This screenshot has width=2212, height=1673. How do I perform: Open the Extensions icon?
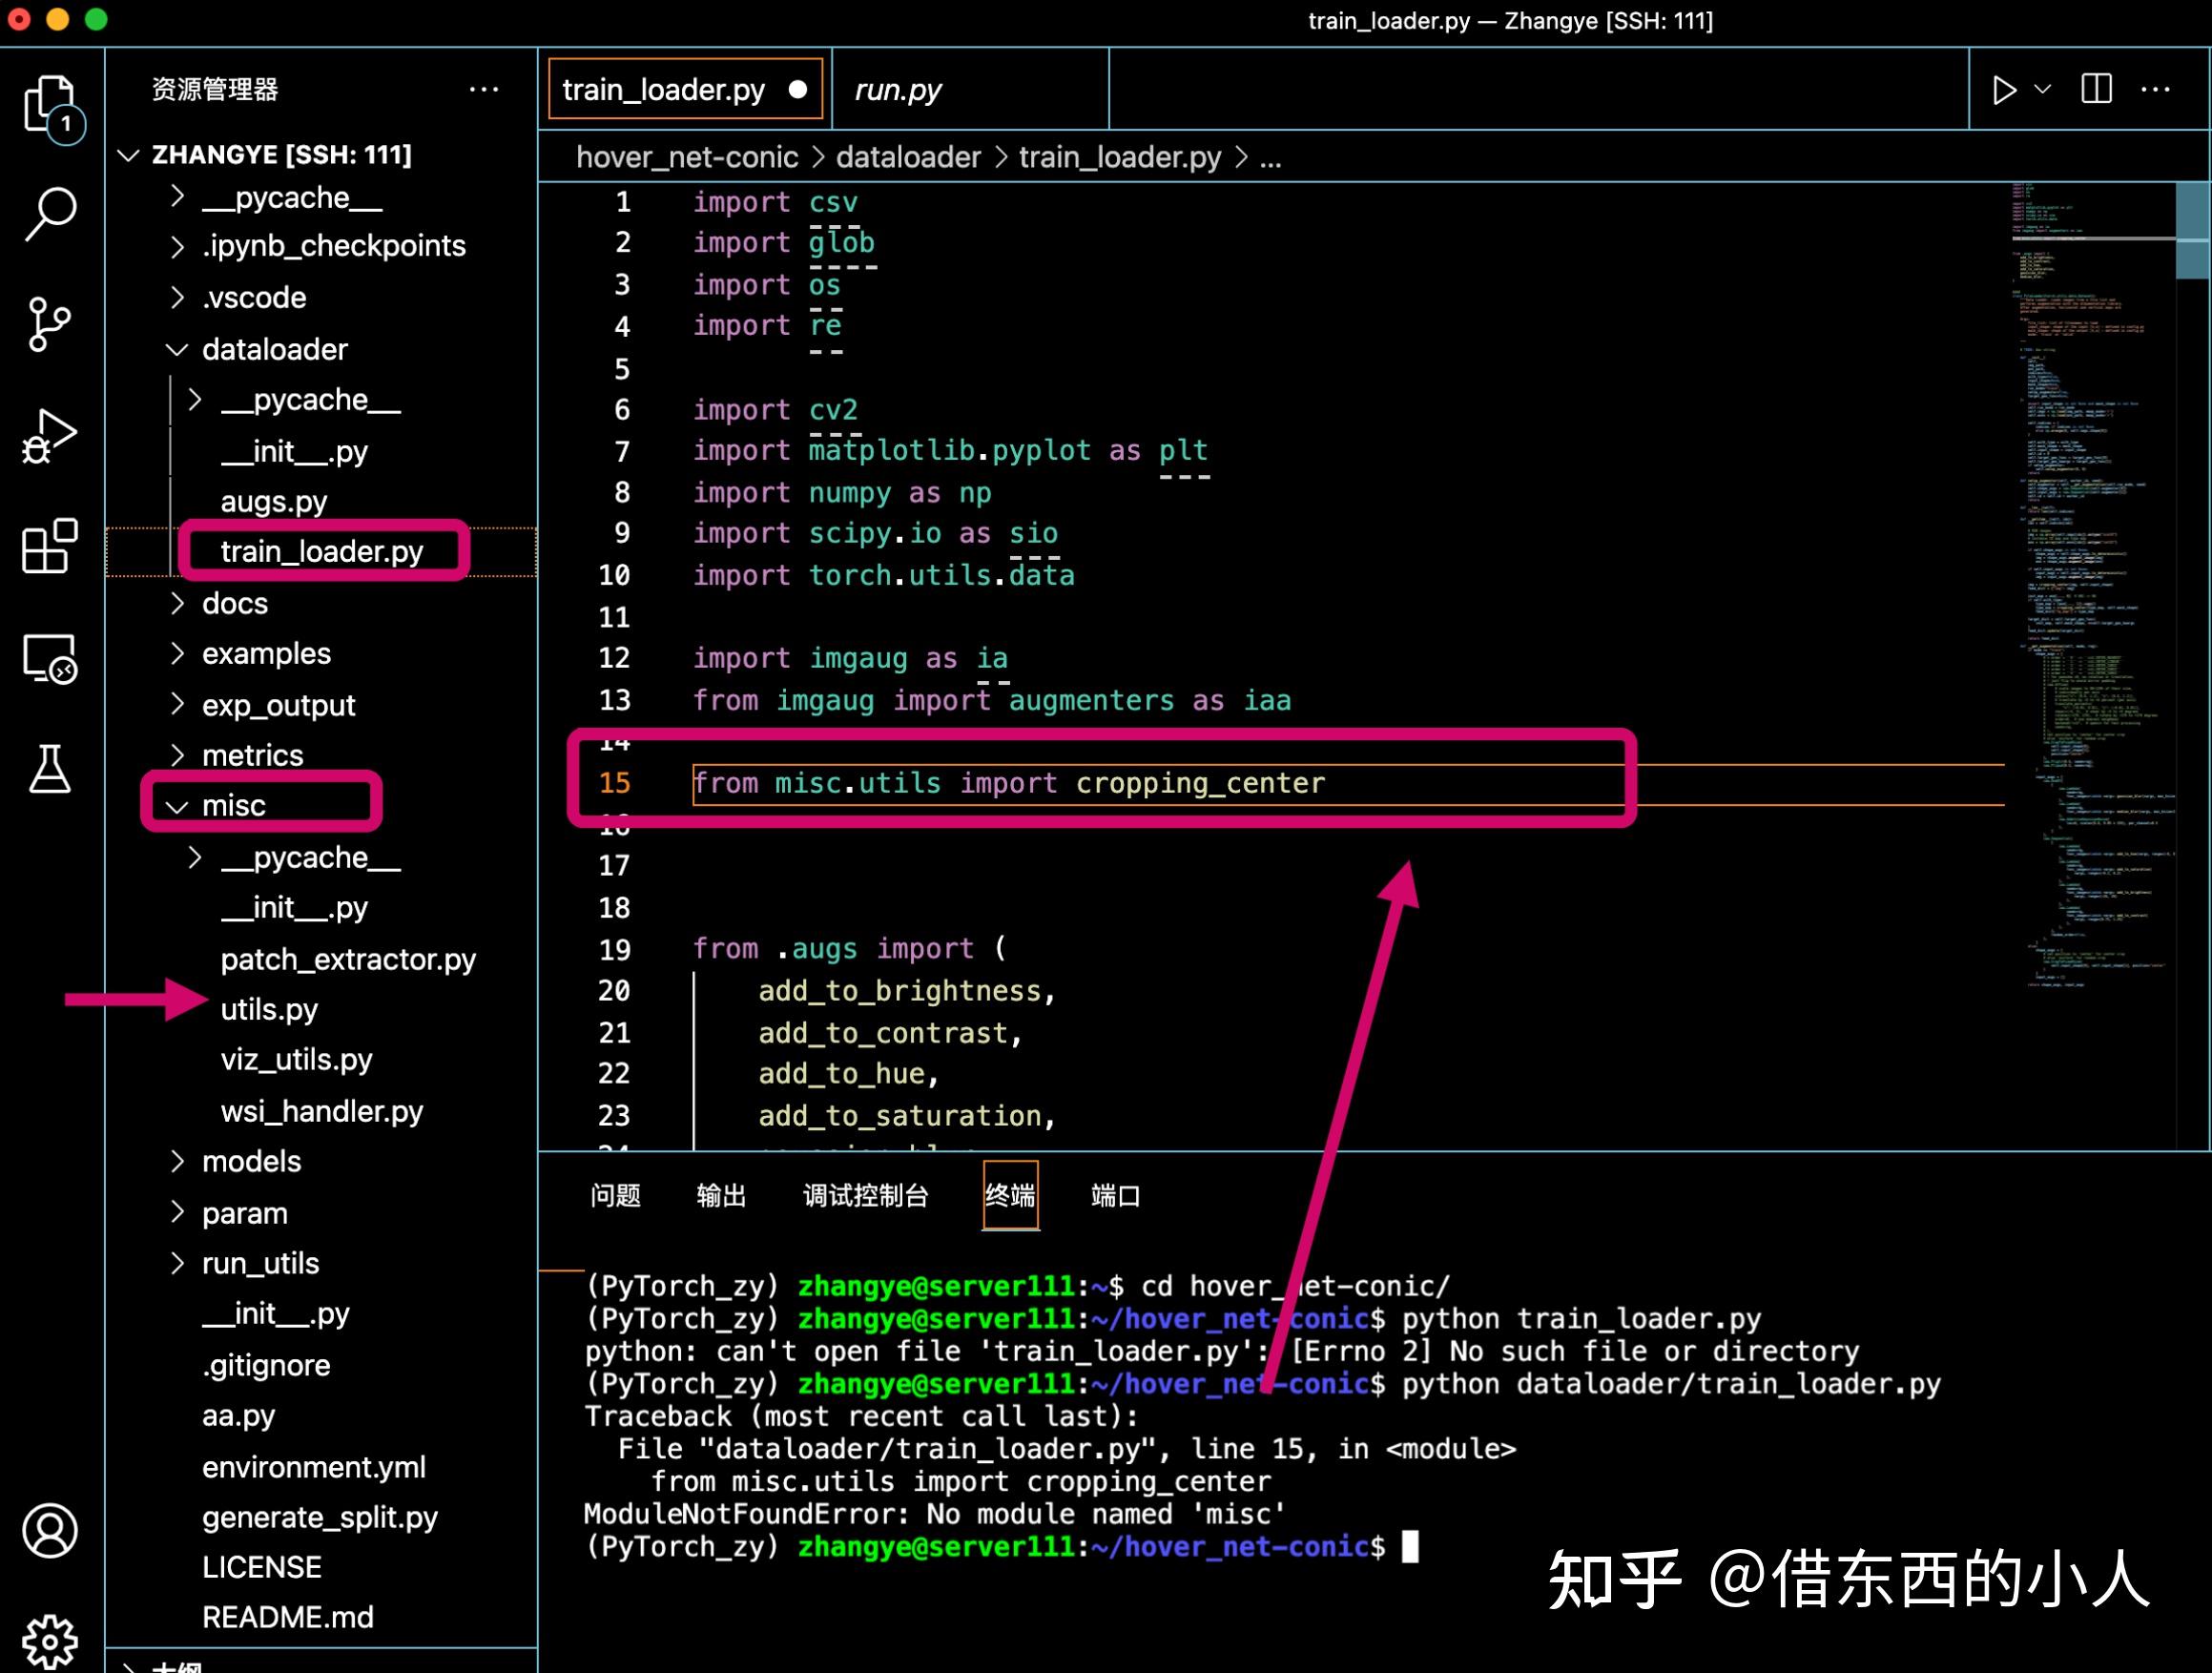(48, 546)
